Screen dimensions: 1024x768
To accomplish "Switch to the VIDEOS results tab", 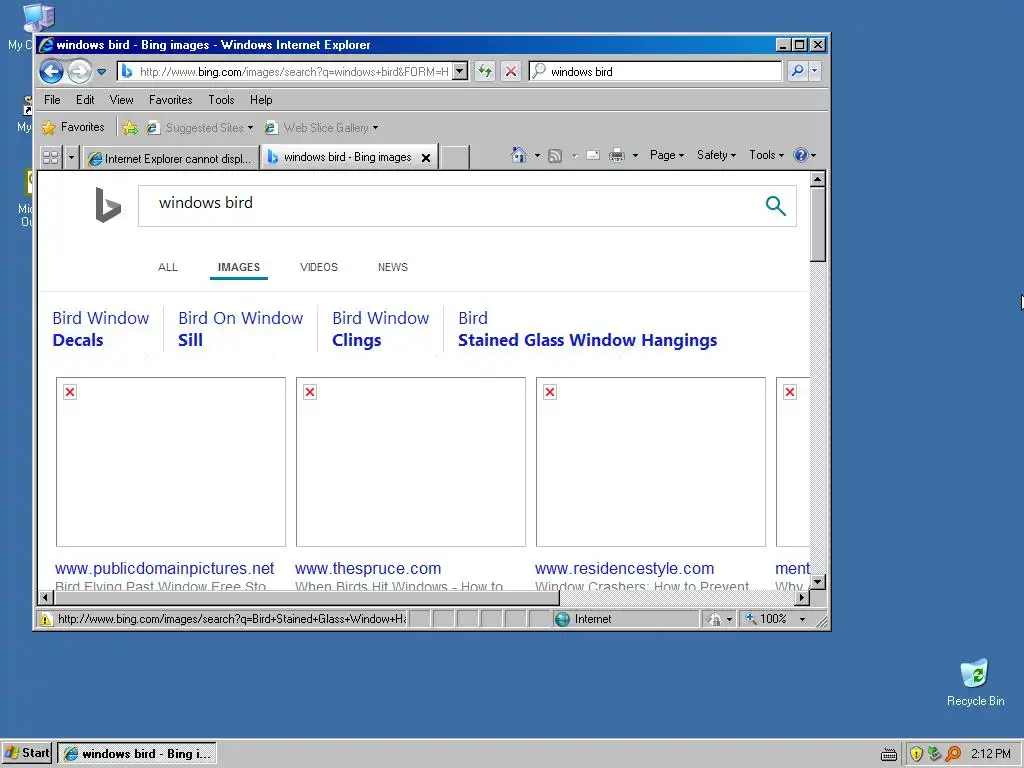I will (x=319, y=267).
